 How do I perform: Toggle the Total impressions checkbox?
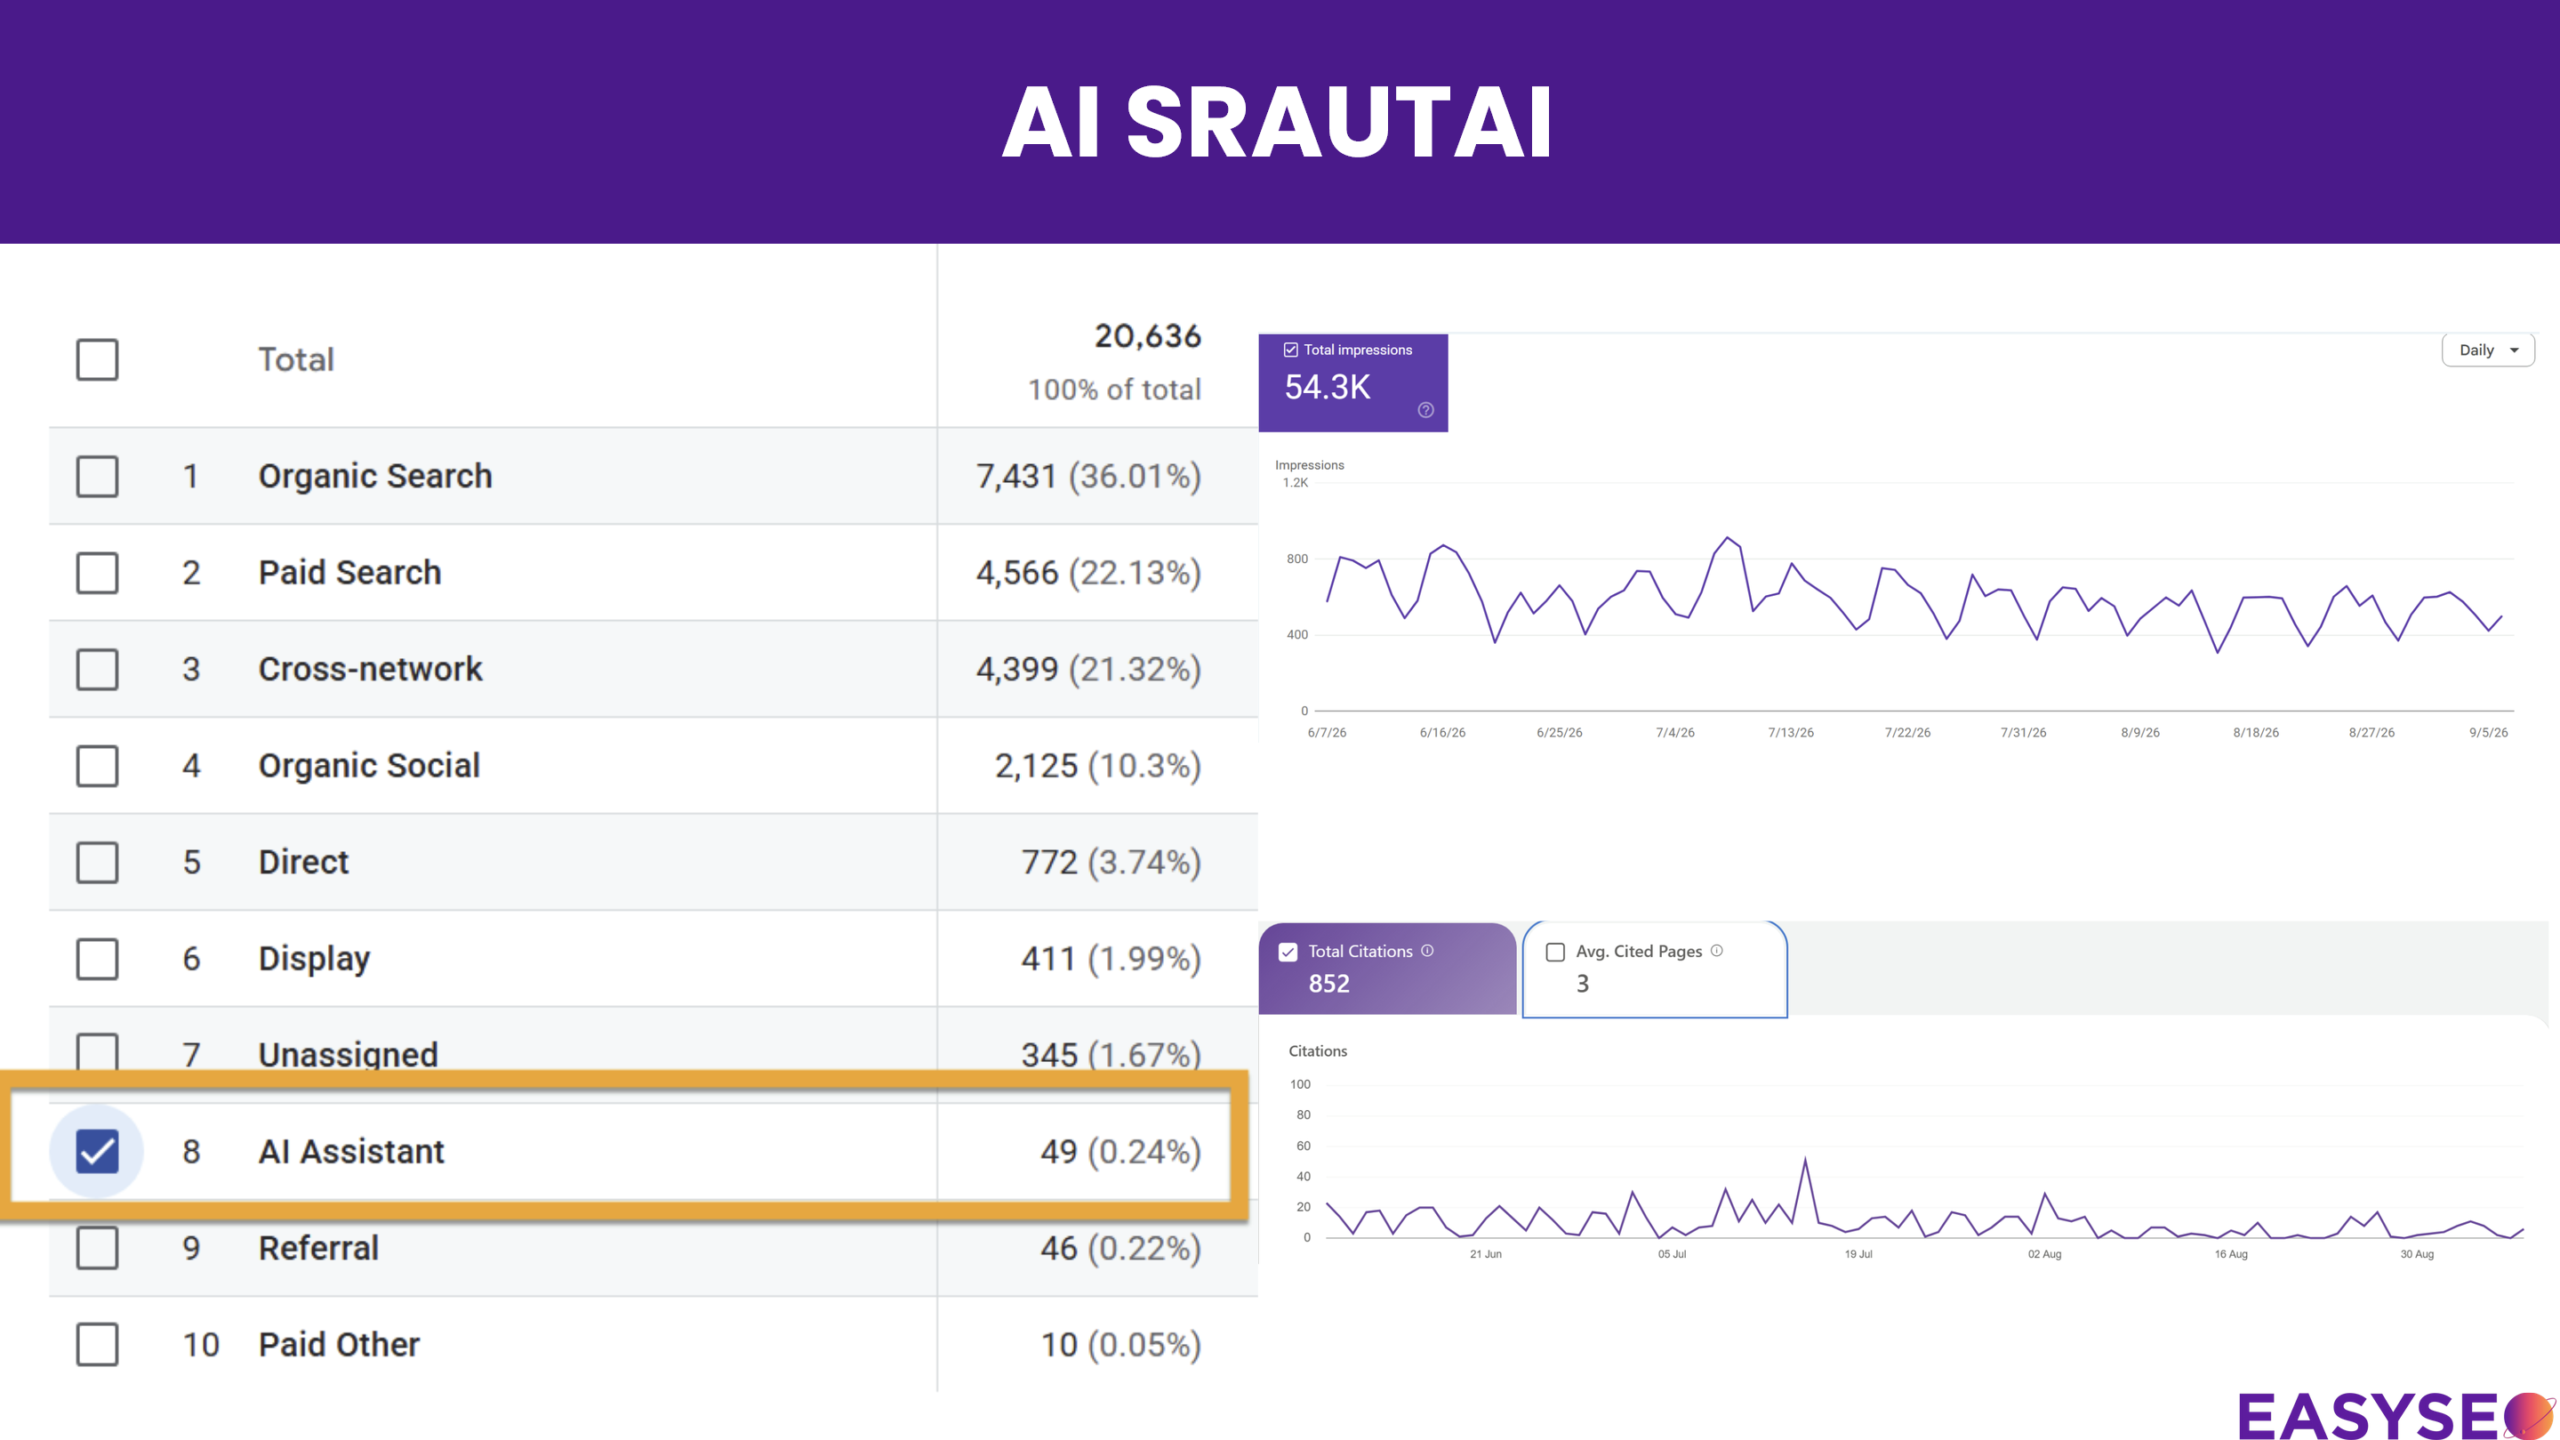click(1290, 350)
